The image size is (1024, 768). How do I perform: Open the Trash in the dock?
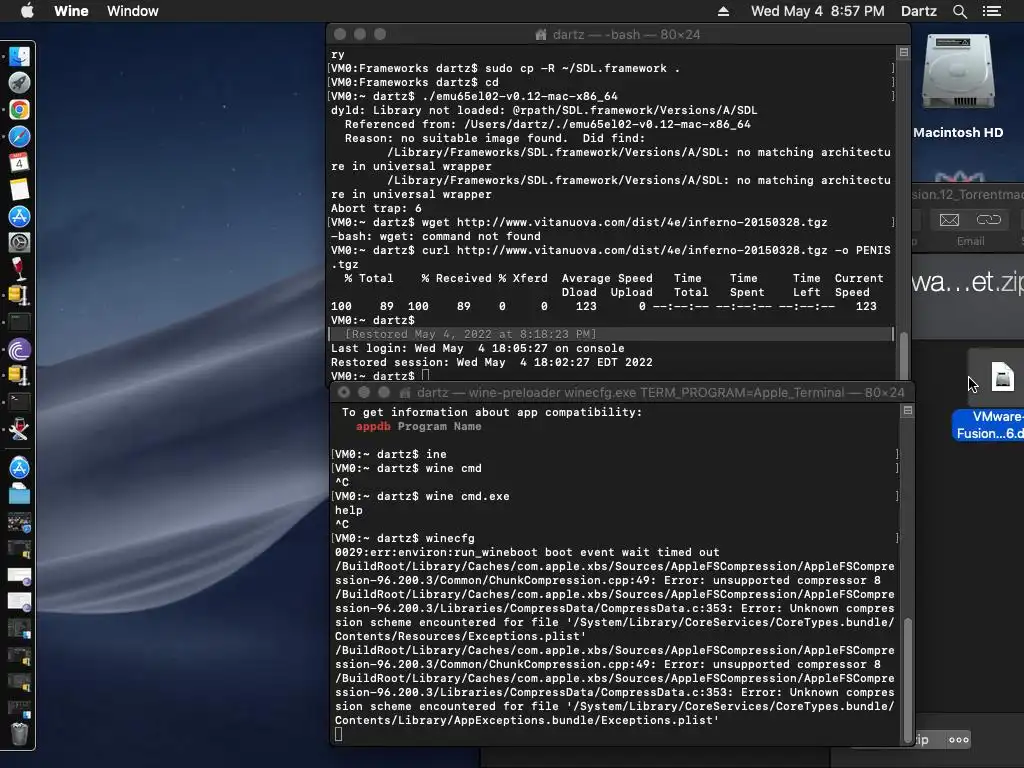point(19,733)
